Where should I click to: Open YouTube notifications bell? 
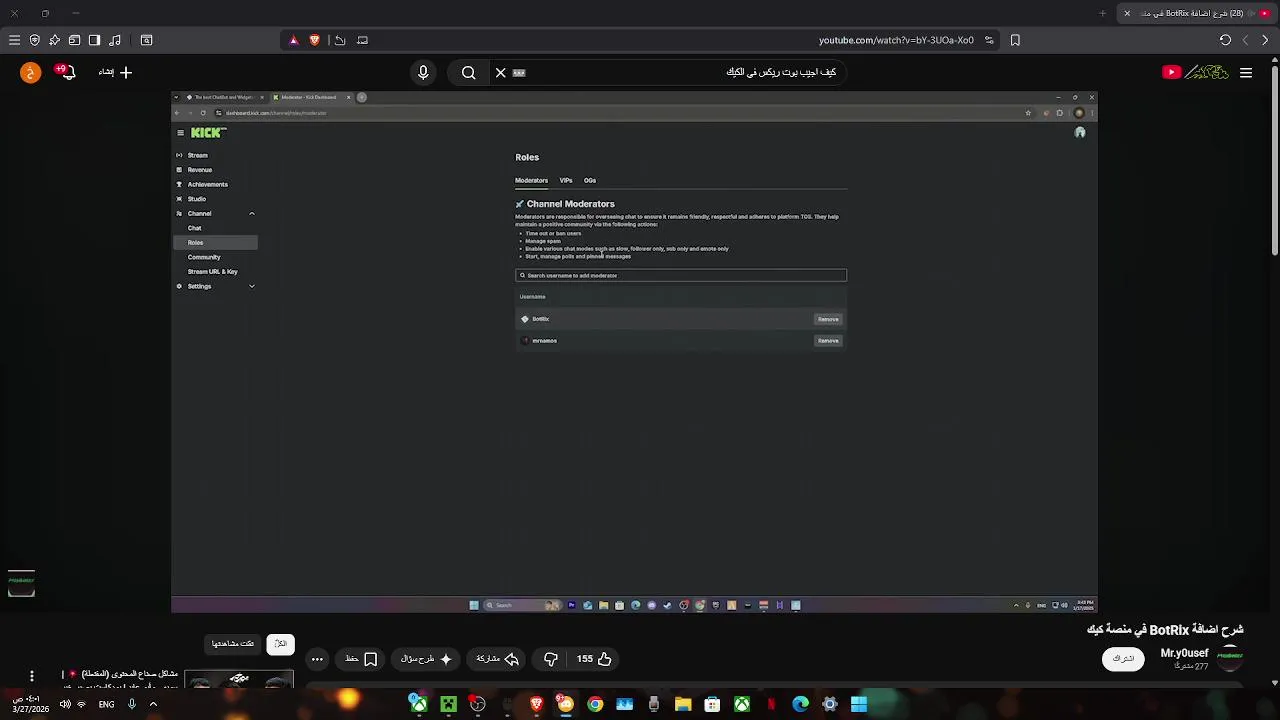[66, 72]
